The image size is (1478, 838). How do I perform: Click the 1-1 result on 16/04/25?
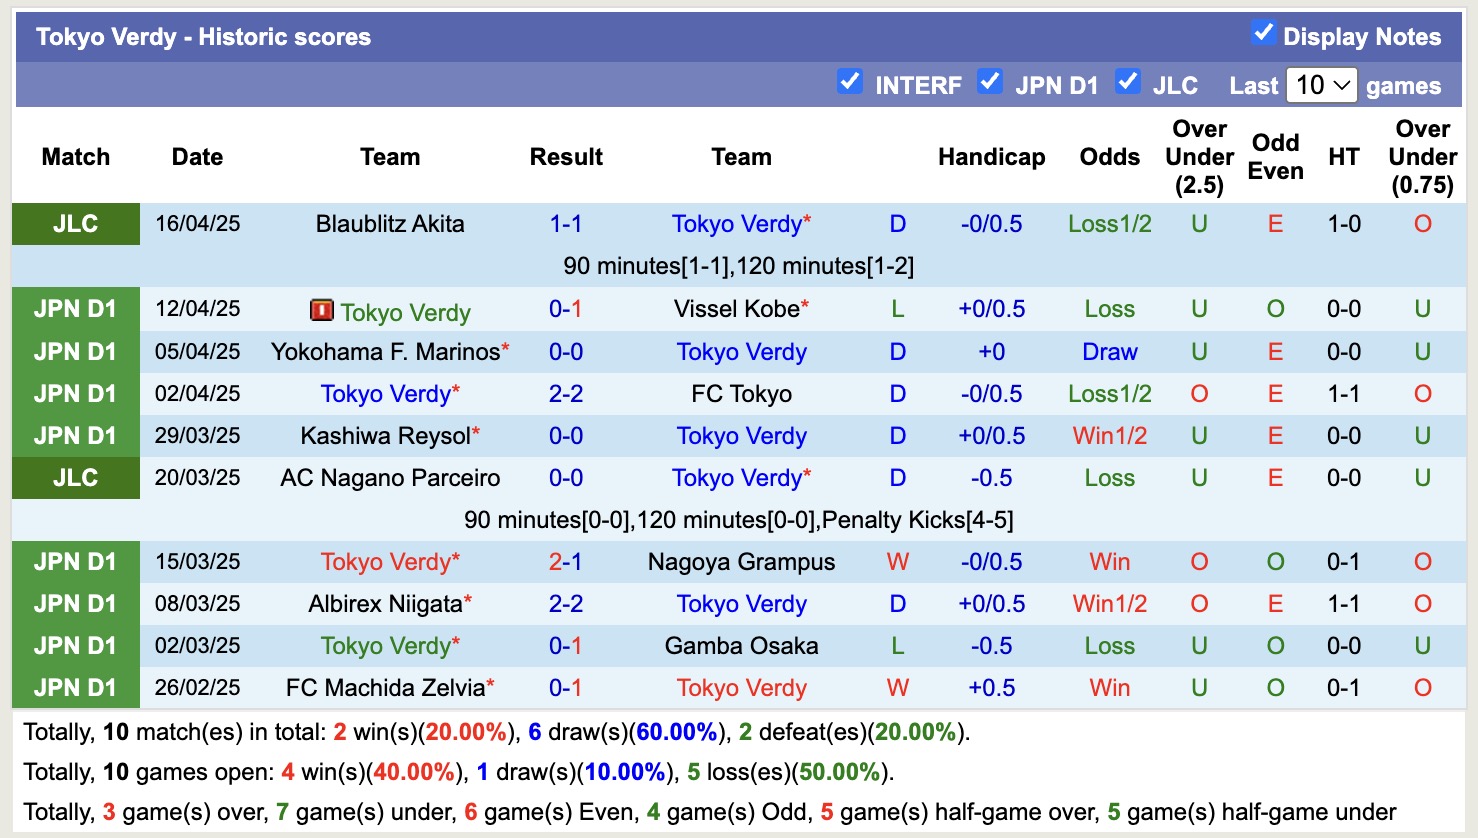coord(566,224)
